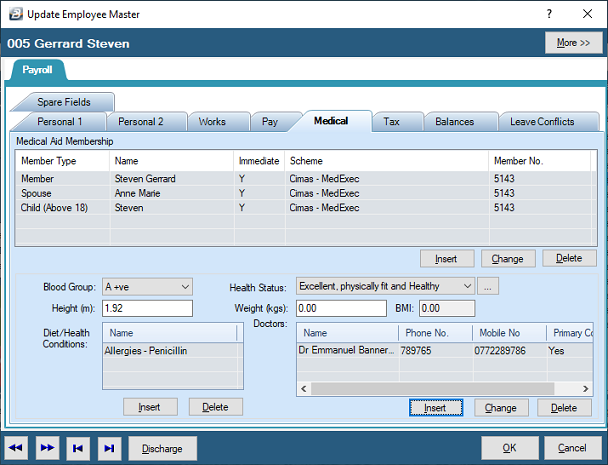Click the application icon in title bar

pos(16,14)
